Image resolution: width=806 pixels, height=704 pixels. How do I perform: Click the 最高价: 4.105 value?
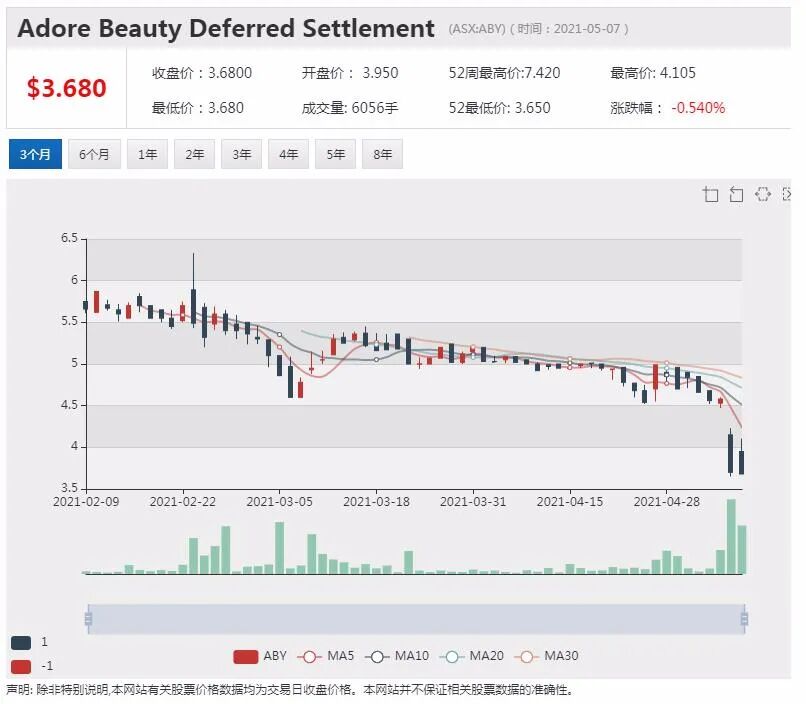click(653, 73)
